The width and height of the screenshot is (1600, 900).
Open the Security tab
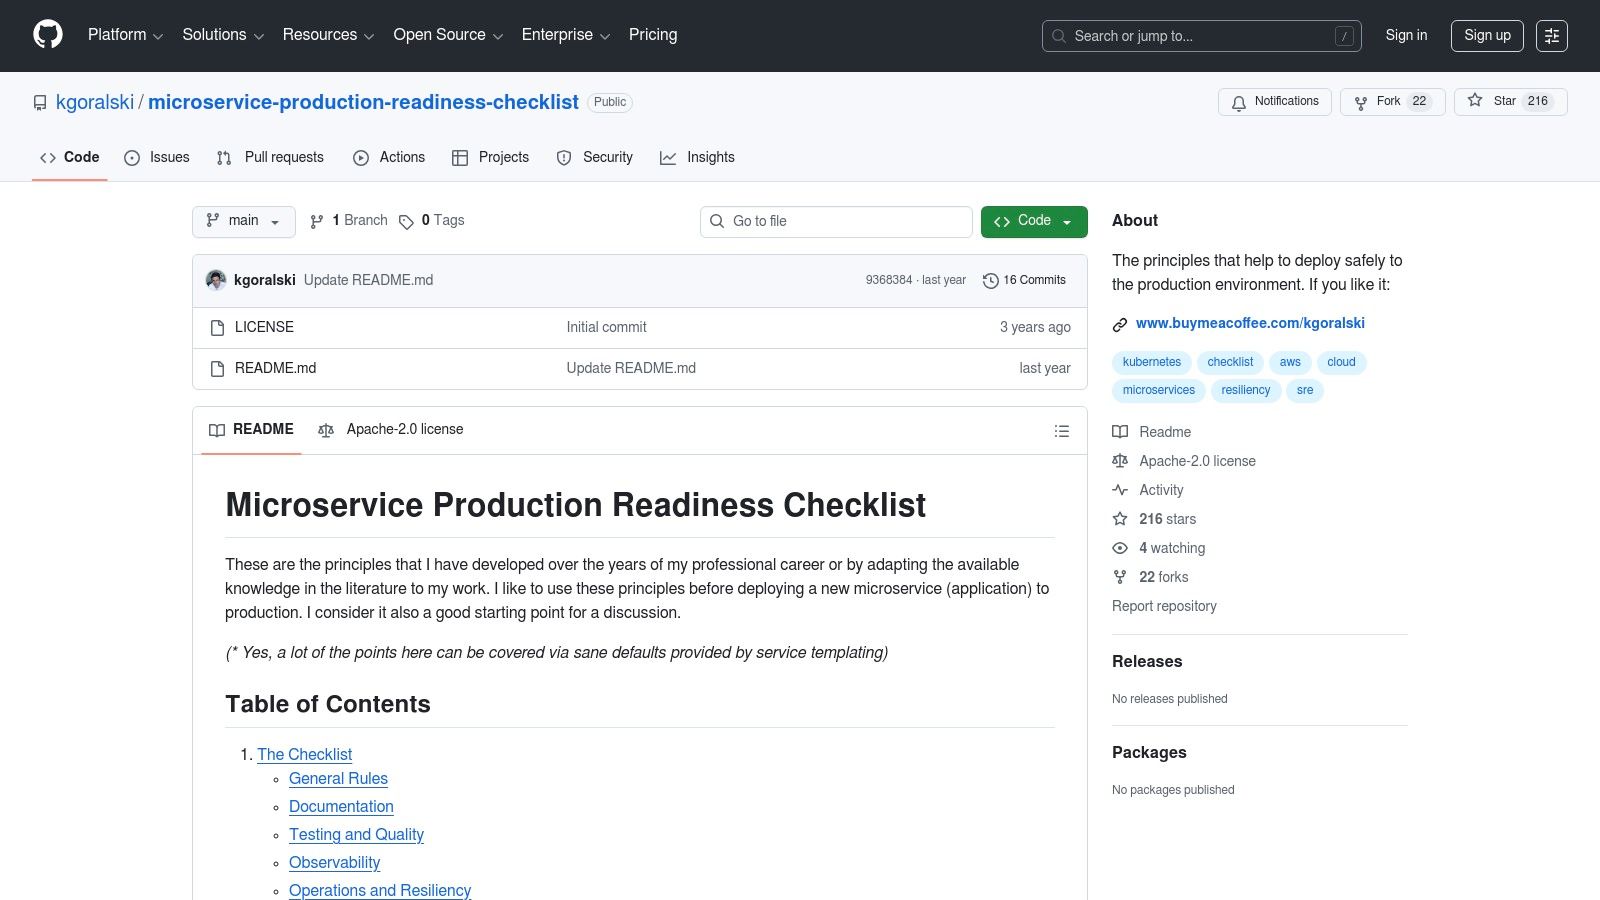(605, 157)
